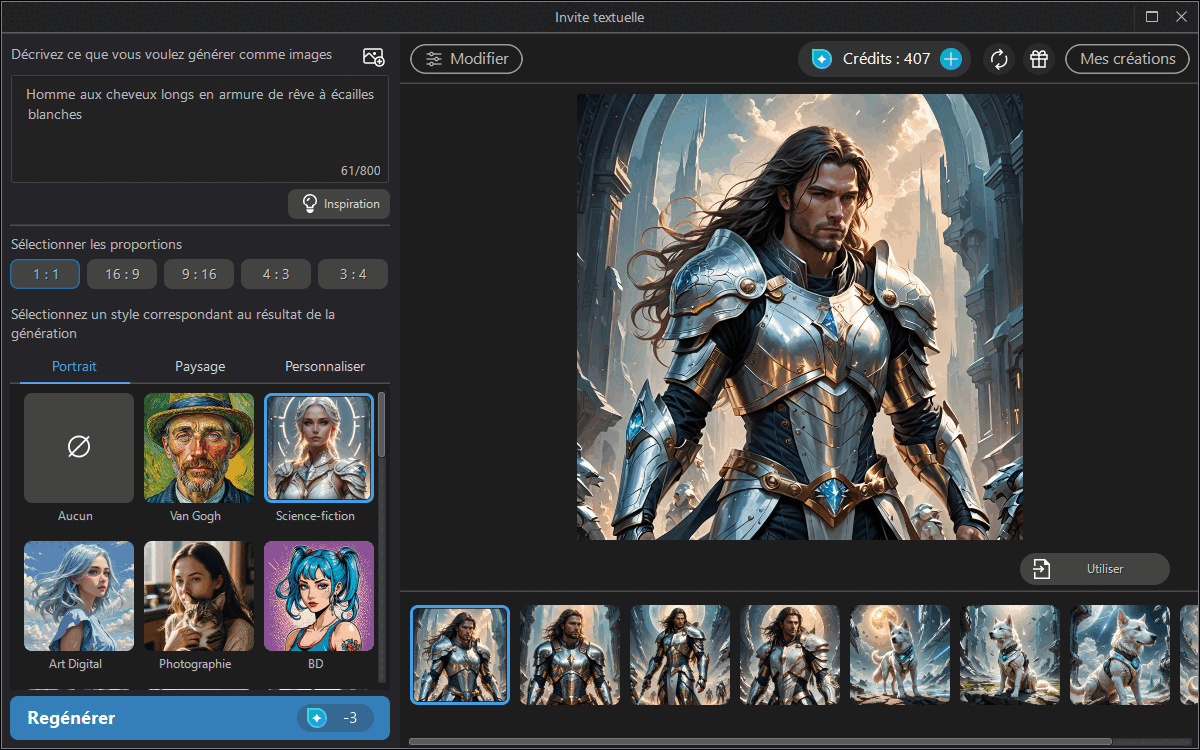
Task: Click the Sélectionner les proportions heading
Action: click(x=97, y=244)
